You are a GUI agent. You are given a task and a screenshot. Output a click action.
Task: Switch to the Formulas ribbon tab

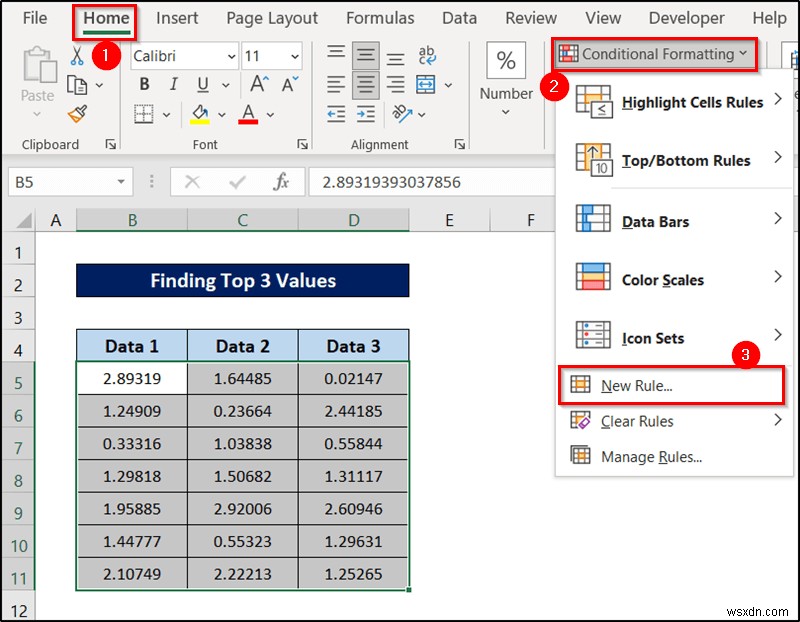tap(380, 17)
